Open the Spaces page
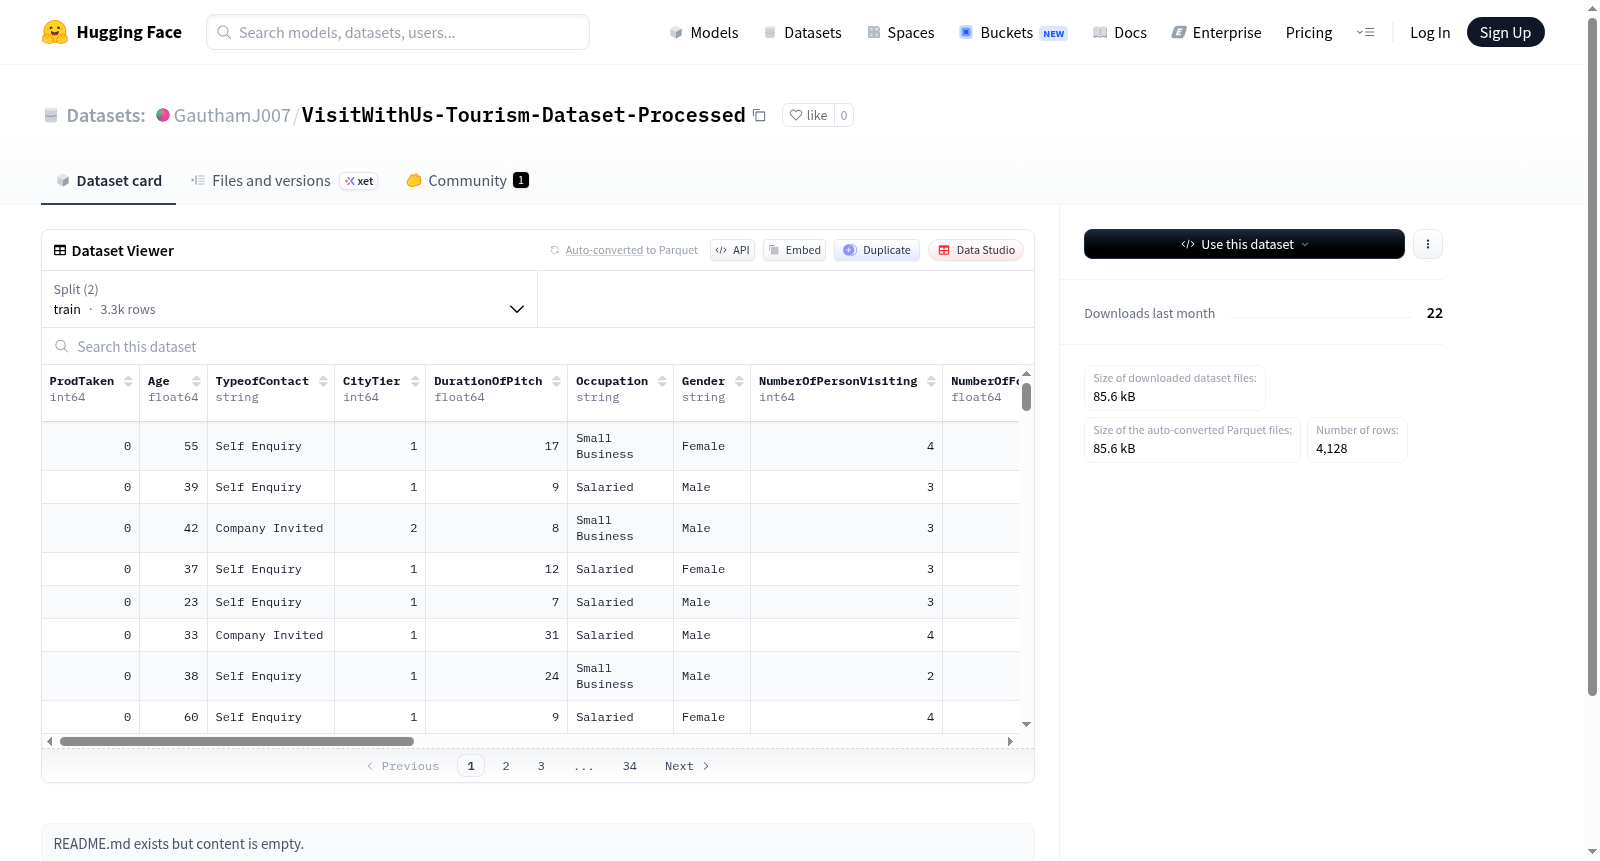The image size is (1600, 861). (900, 33)
